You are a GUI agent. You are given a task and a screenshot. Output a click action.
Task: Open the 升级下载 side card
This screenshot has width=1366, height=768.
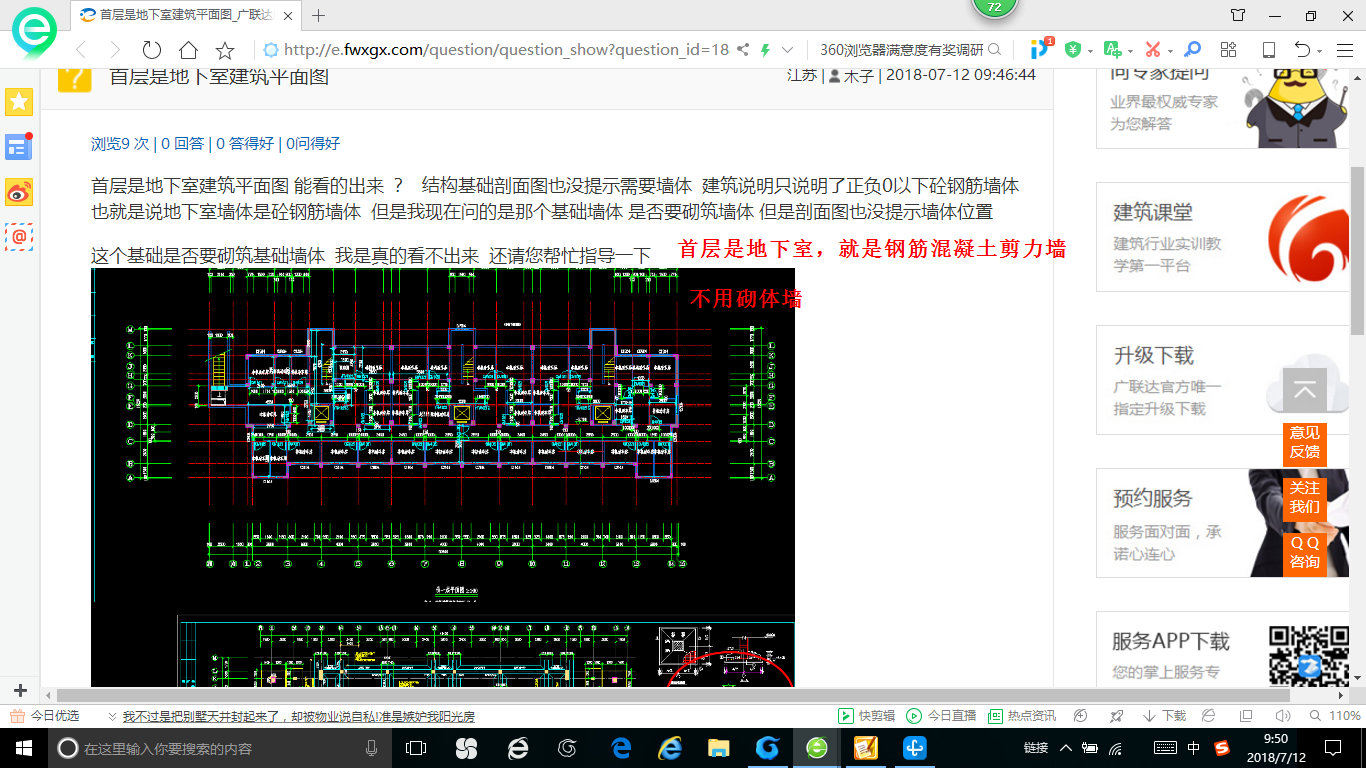click(1224, 380)
